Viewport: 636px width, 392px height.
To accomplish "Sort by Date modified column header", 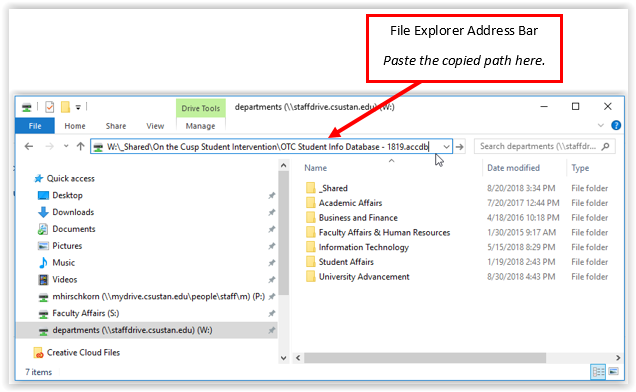I will (x=514, y=168).
